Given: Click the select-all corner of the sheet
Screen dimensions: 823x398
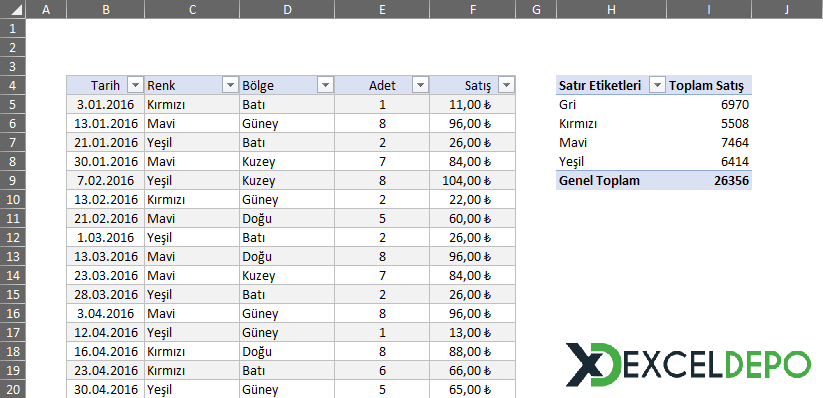Looking at the screenshot, I should [13, 9].
